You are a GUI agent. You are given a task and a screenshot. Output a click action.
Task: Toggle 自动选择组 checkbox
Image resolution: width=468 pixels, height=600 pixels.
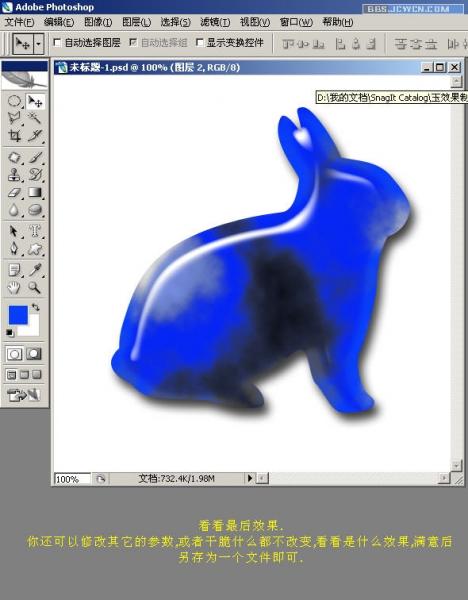(x=133, y=42)
